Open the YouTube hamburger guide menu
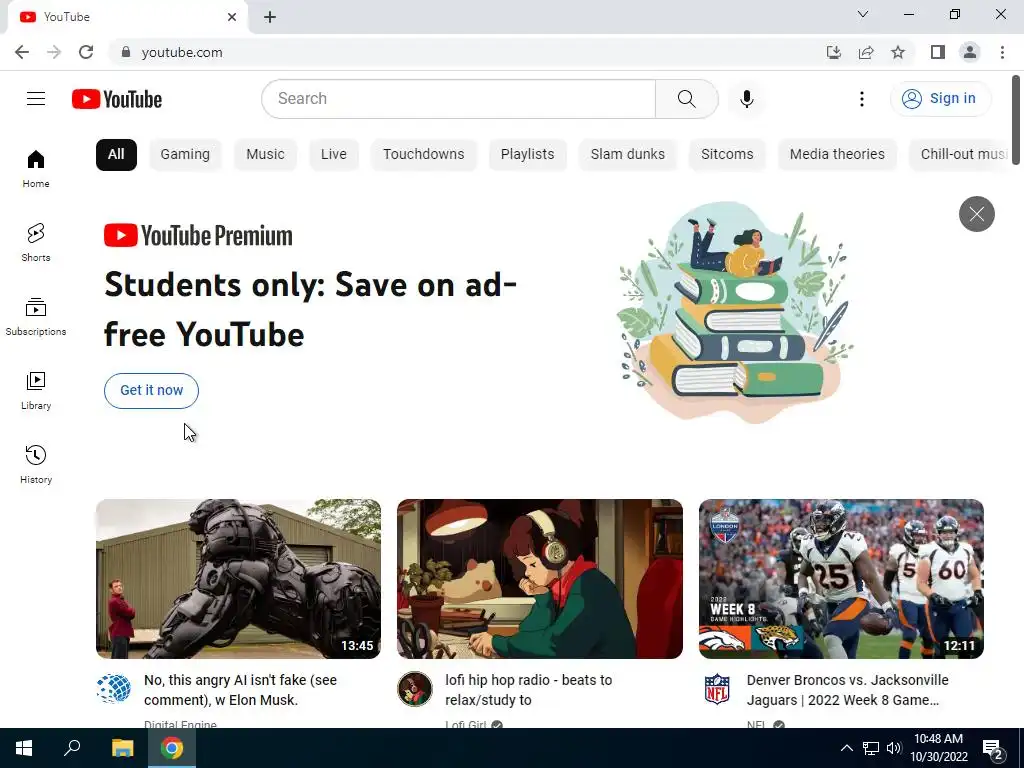This screenshot has height=768, width=1024. click(x=36, y=99)
